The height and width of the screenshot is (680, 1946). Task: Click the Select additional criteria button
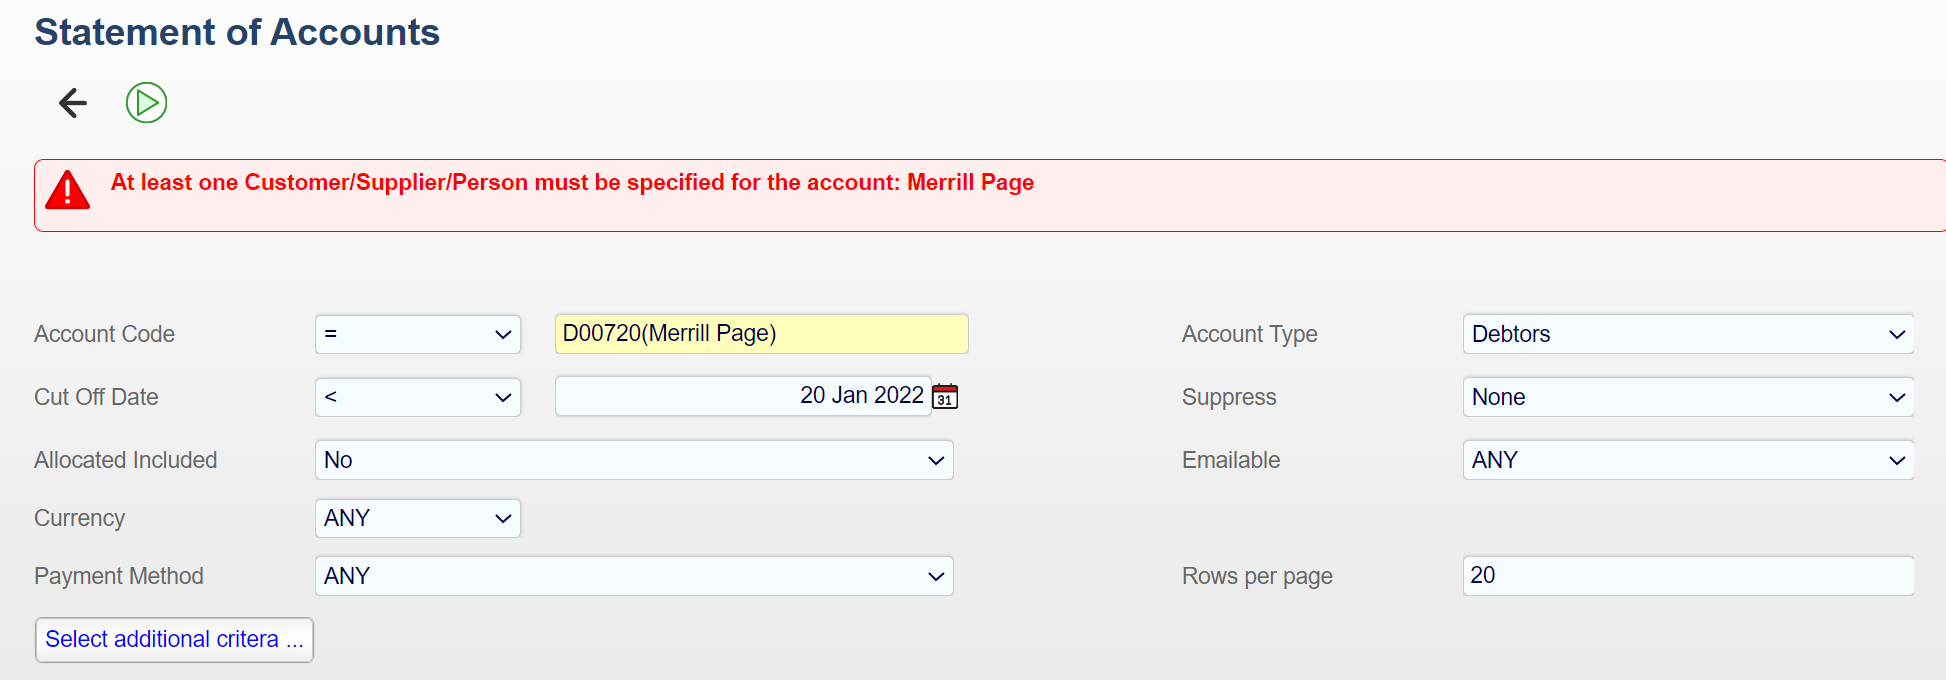(174, 640)
